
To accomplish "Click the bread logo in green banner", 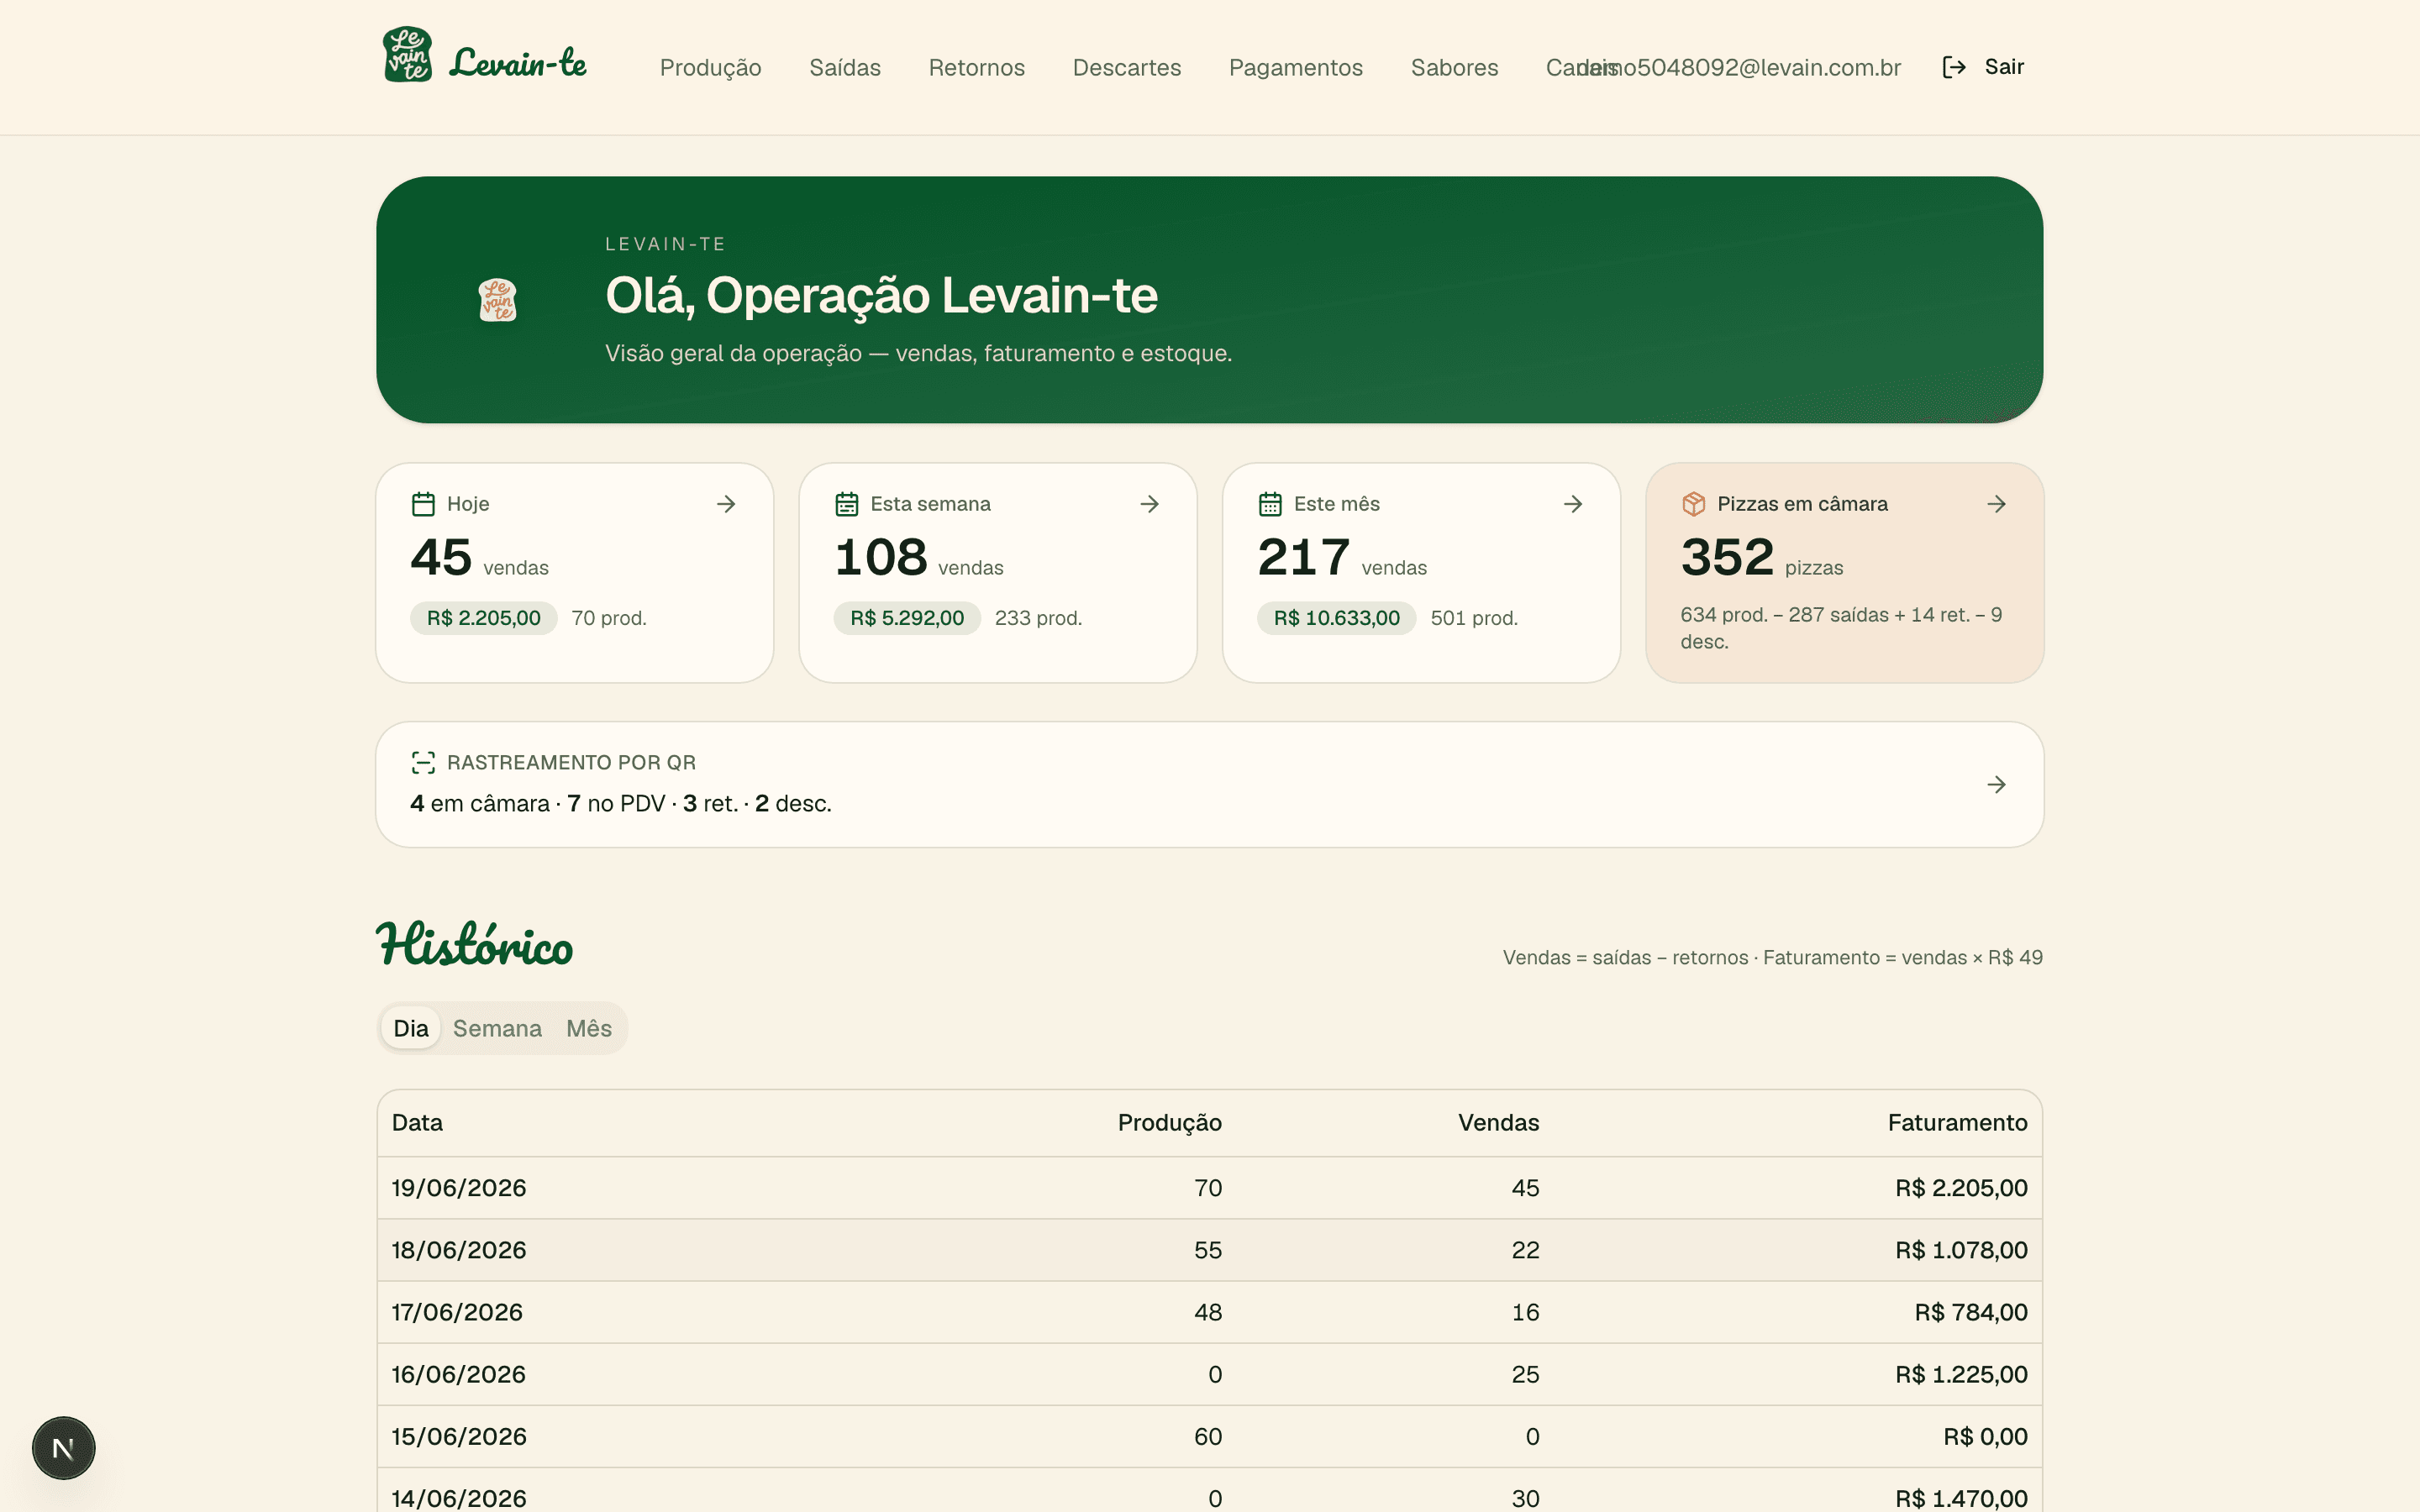I will point(497,300).
